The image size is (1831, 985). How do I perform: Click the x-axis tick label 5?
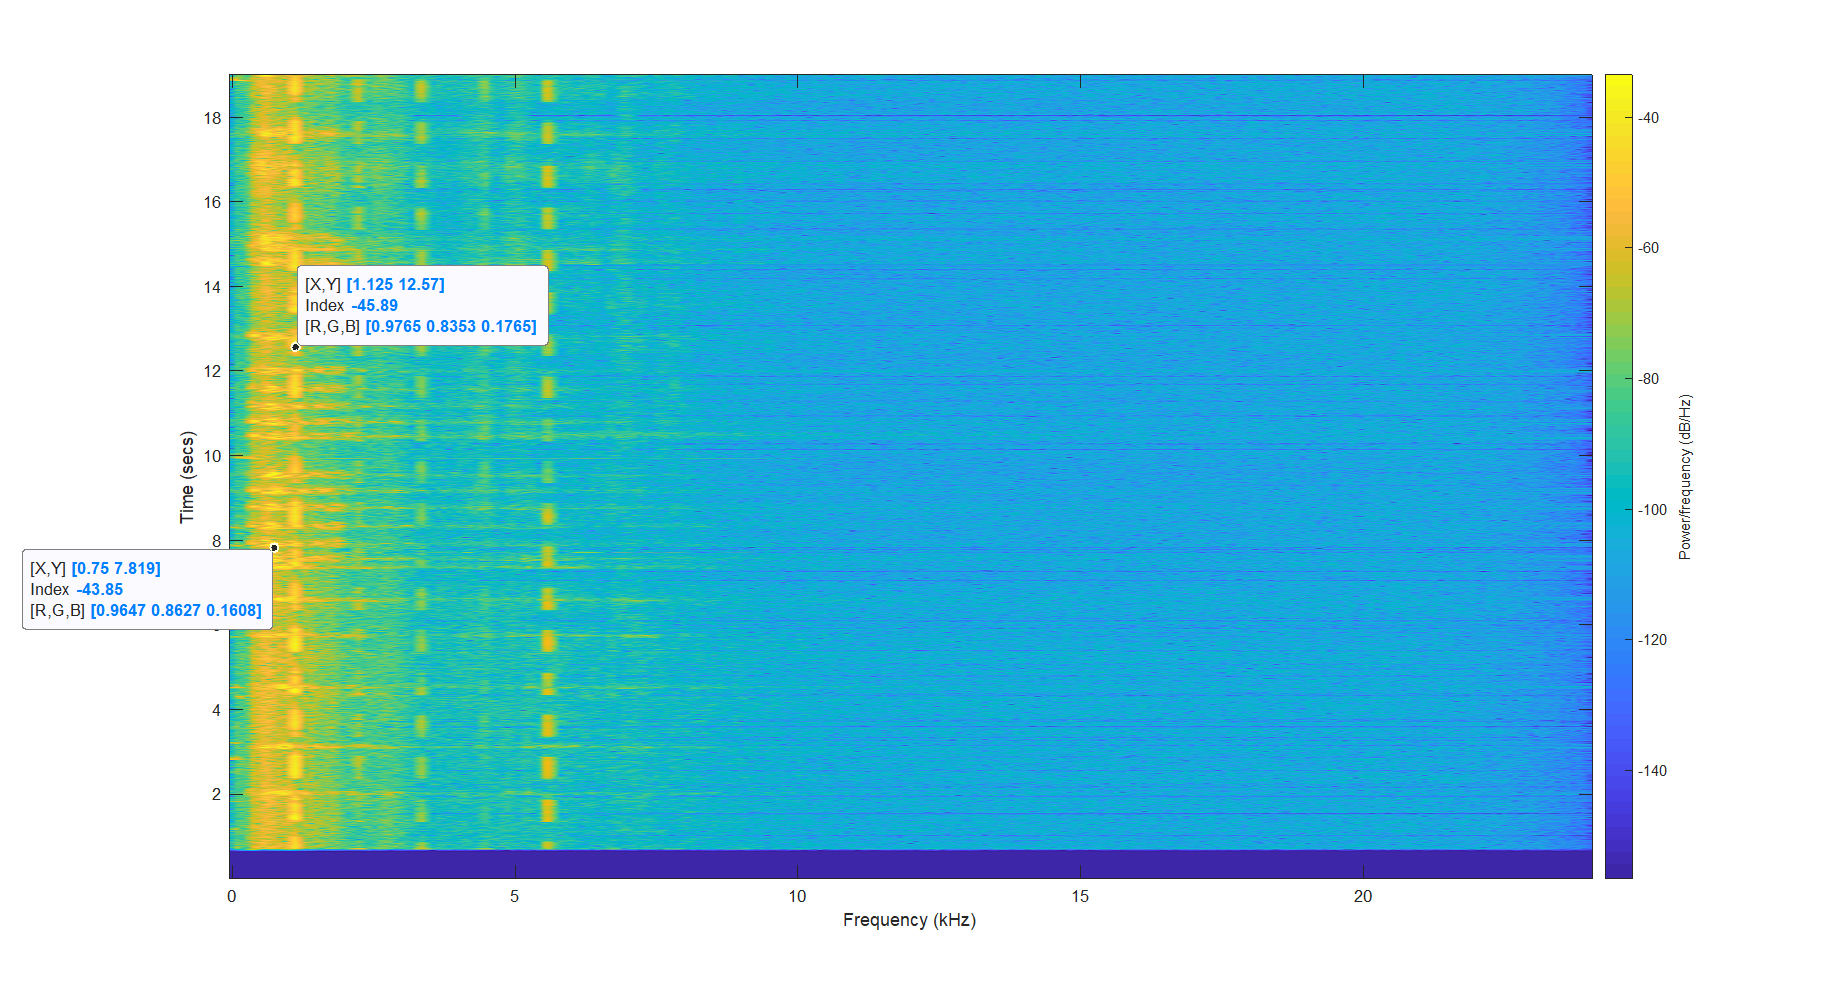pos(514,896)
